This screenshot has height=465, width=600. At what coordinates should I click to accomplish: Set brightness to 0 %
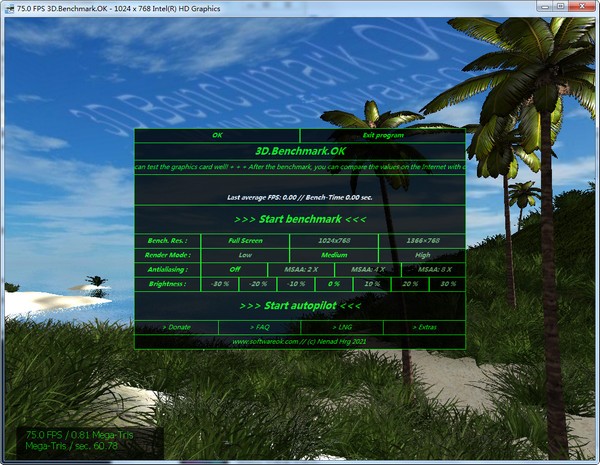point(334,284)
